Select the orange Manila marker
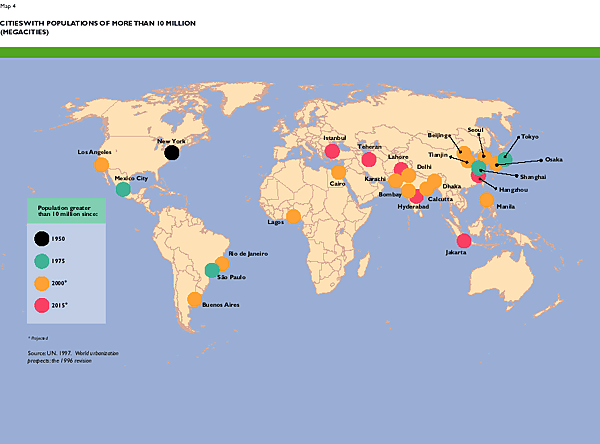 (486, 200)
